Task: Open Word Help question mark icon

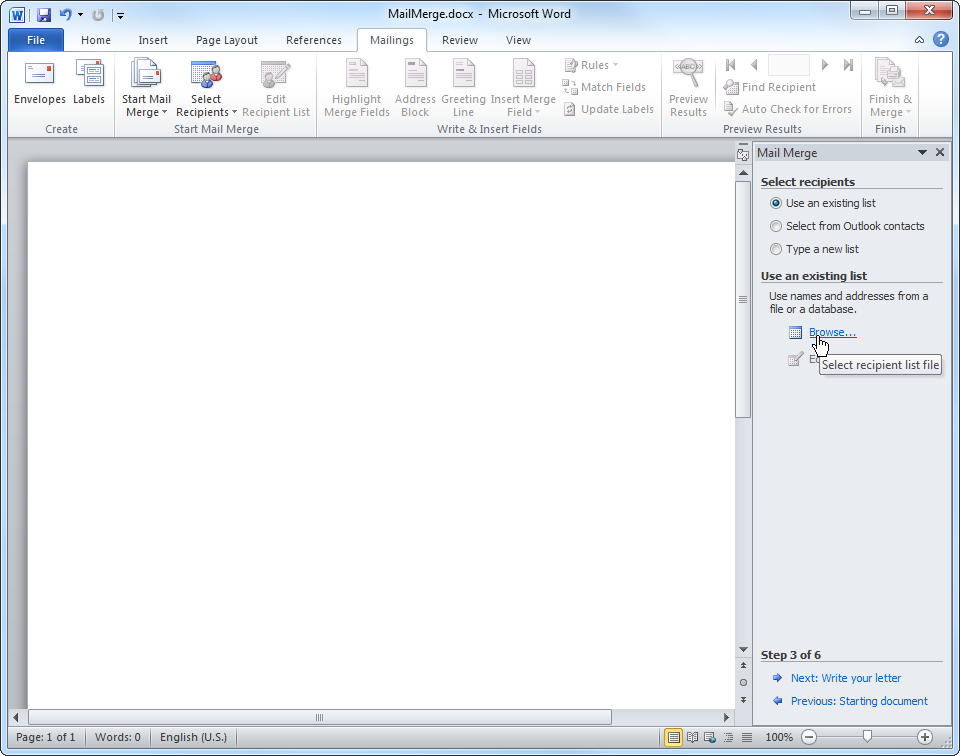Action: click(940, 40)
